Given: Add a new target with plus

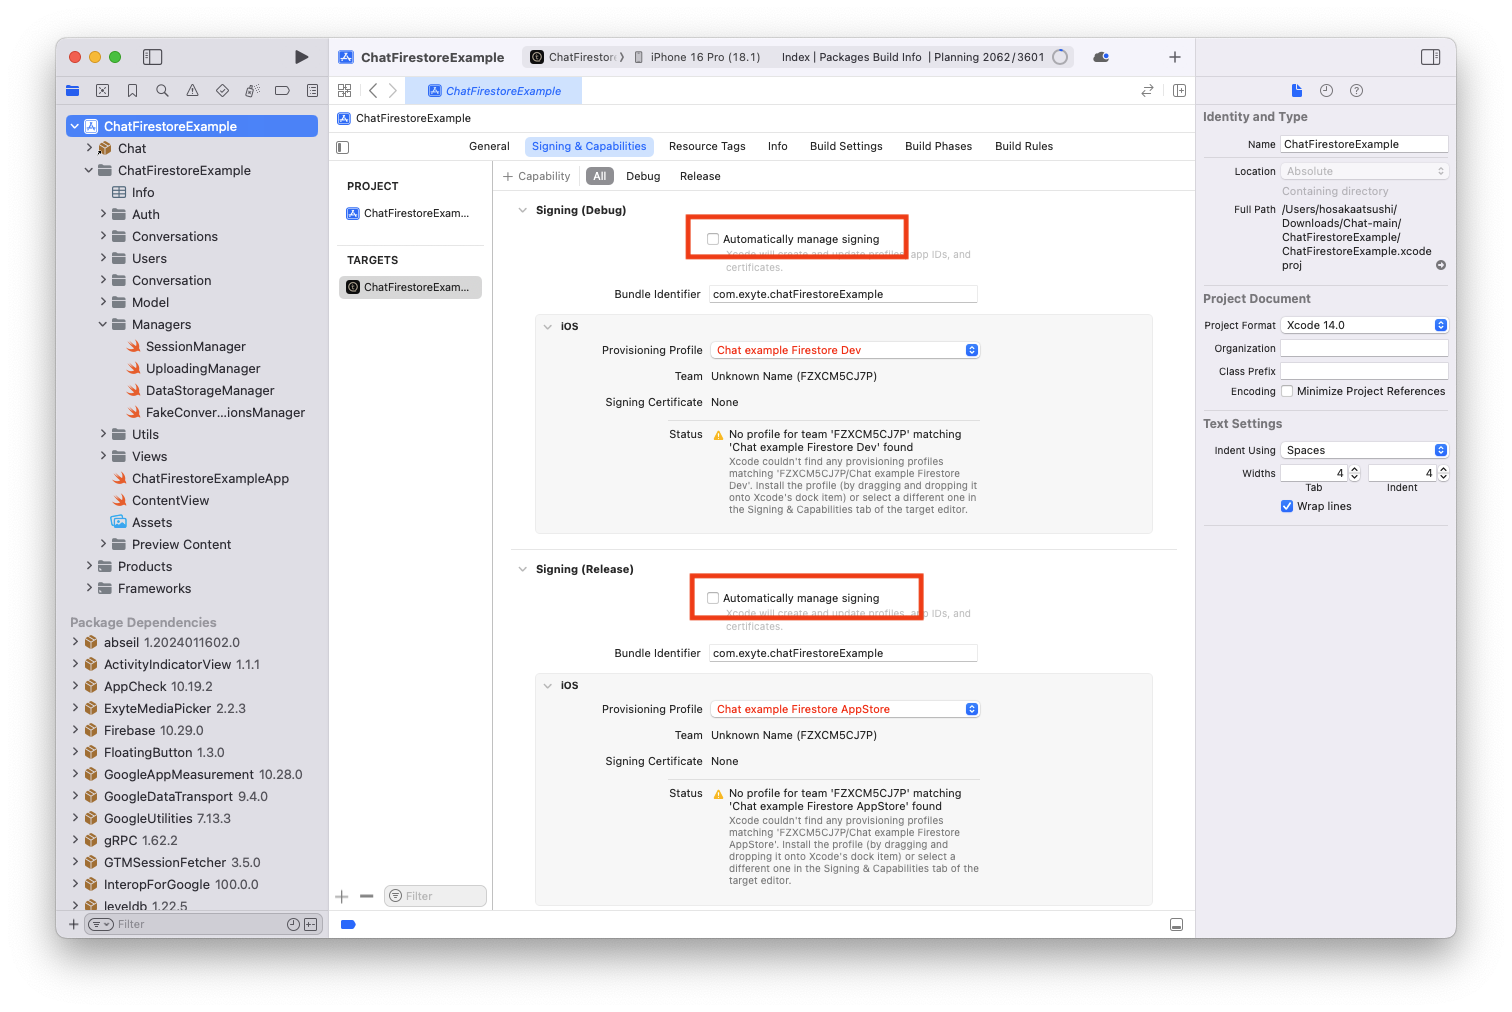Looking at the screenshot, I should tap(342, 896).
